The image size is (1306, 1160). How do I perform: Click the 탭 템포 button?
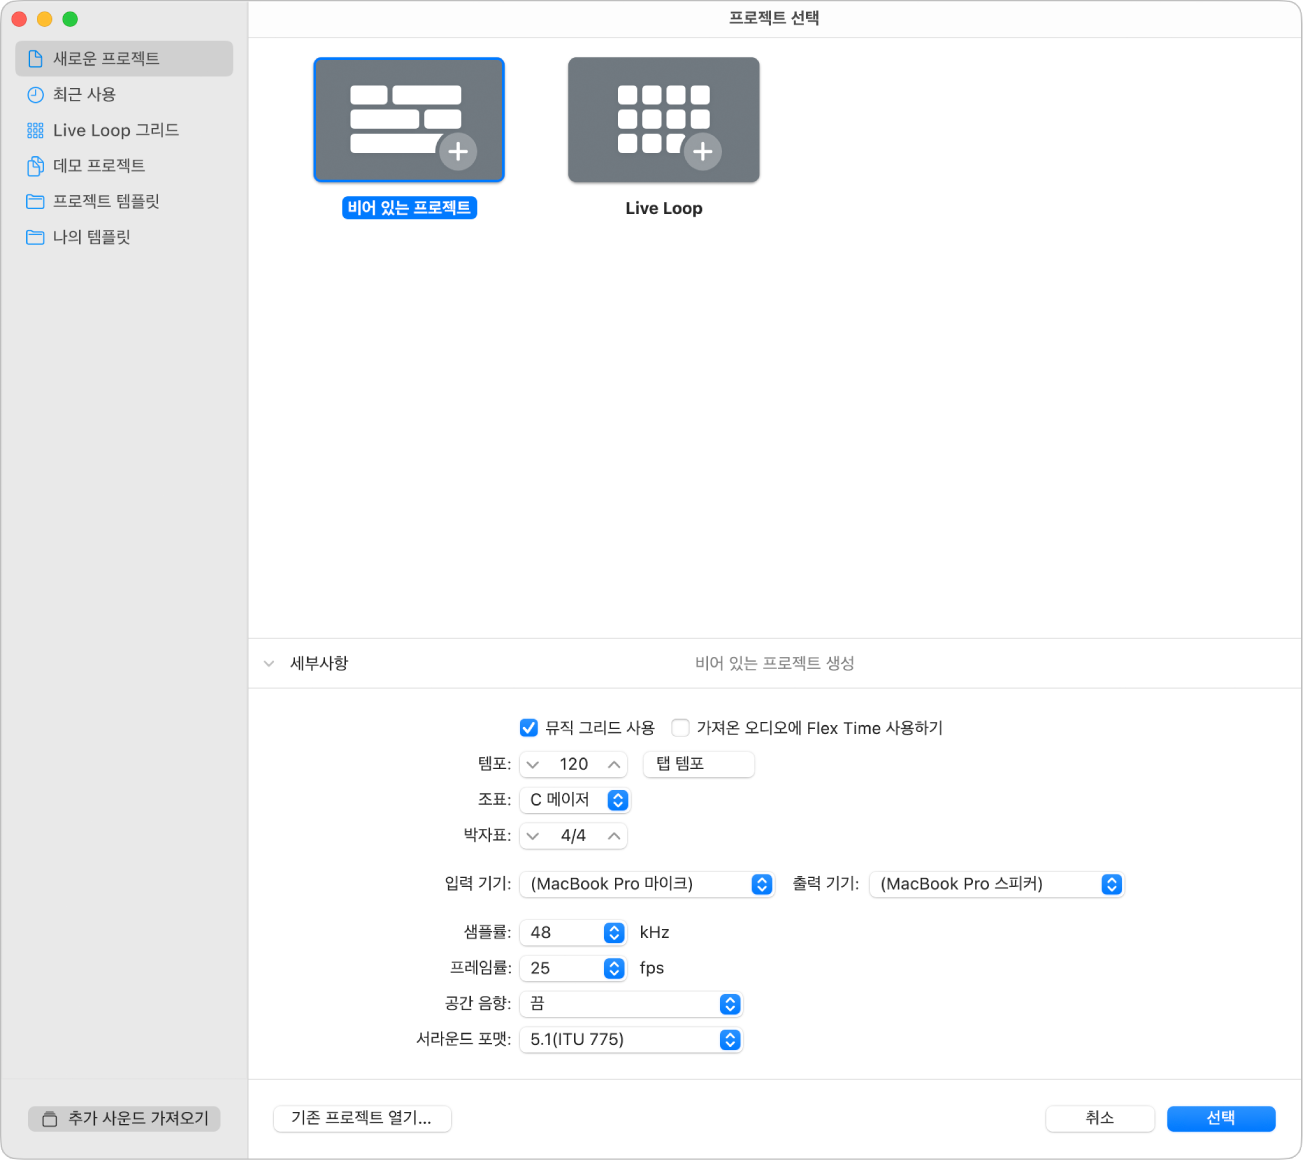(x=699, y=764)
